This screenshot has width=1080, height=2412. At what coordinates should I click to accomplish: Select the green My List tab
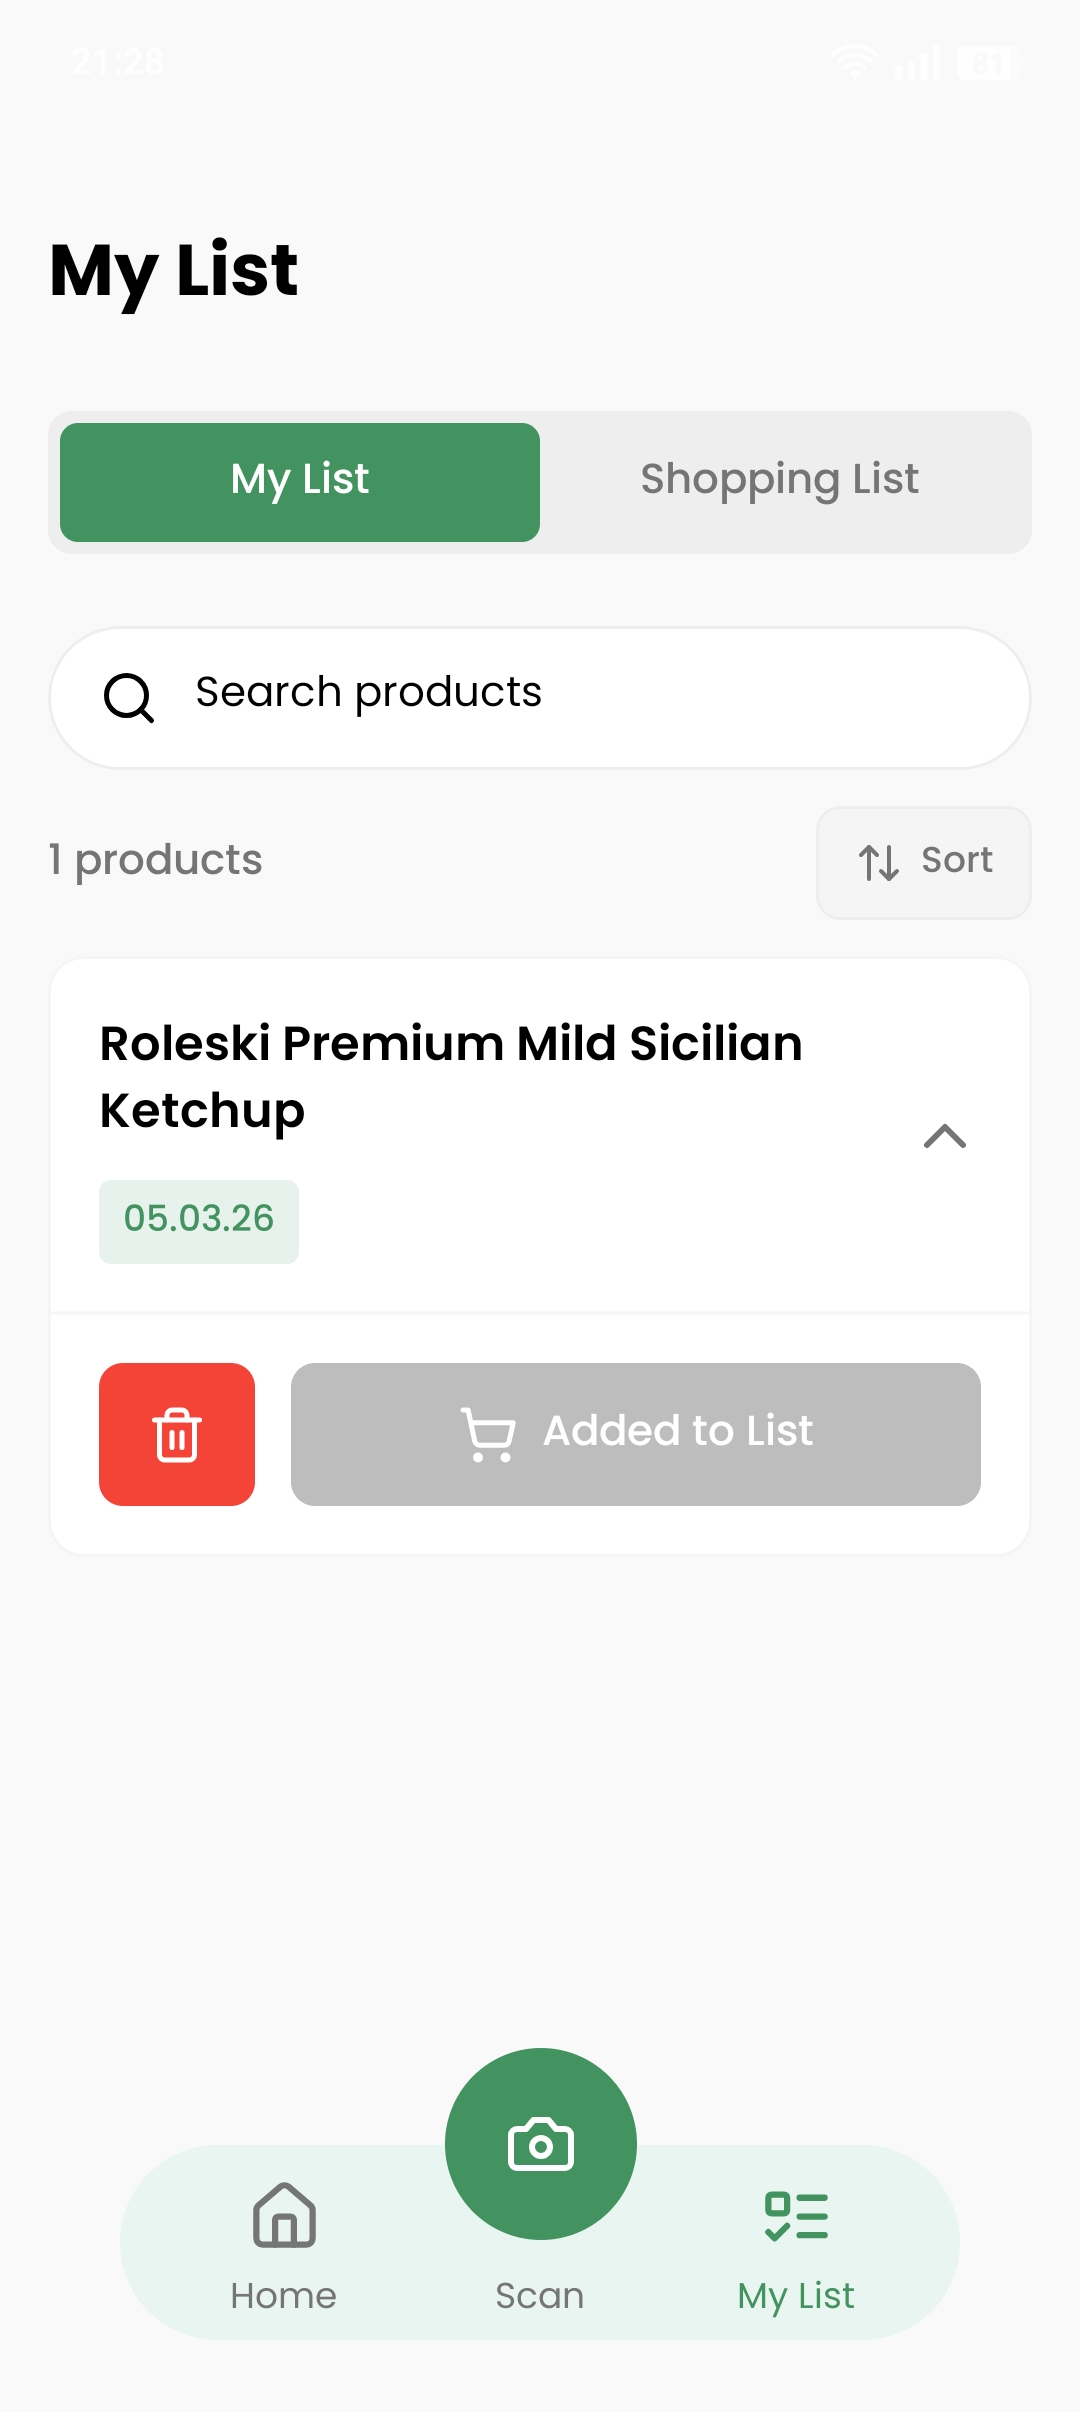(x=300, y=482)
